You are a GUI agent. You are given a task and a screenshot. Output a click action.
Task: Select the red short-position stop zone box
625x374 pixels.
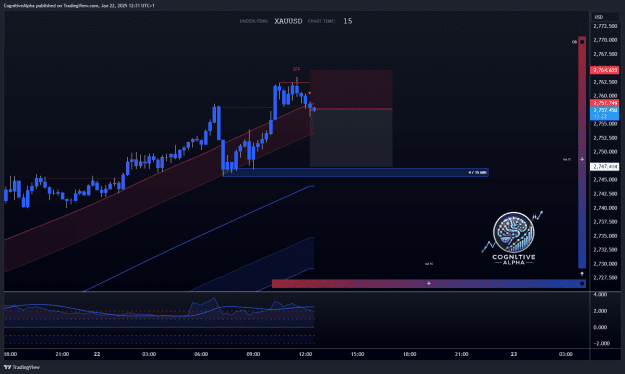(351, 89)
